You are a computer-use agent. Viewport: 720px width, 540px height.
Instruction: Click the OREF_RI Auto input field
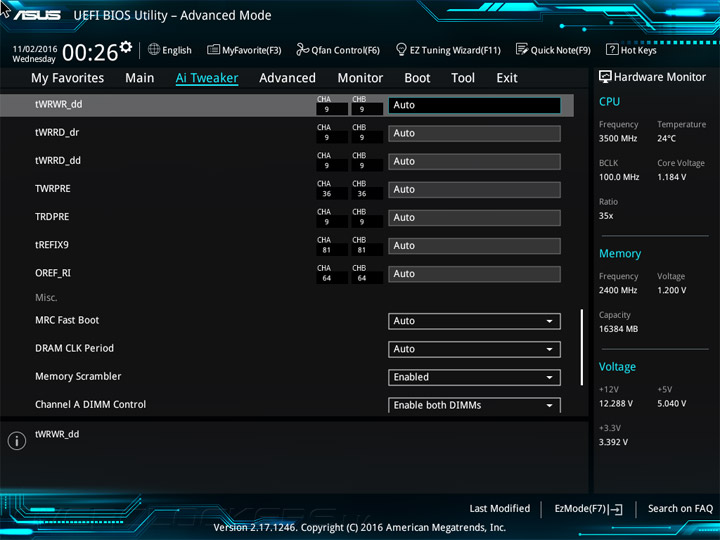(474, 274)
